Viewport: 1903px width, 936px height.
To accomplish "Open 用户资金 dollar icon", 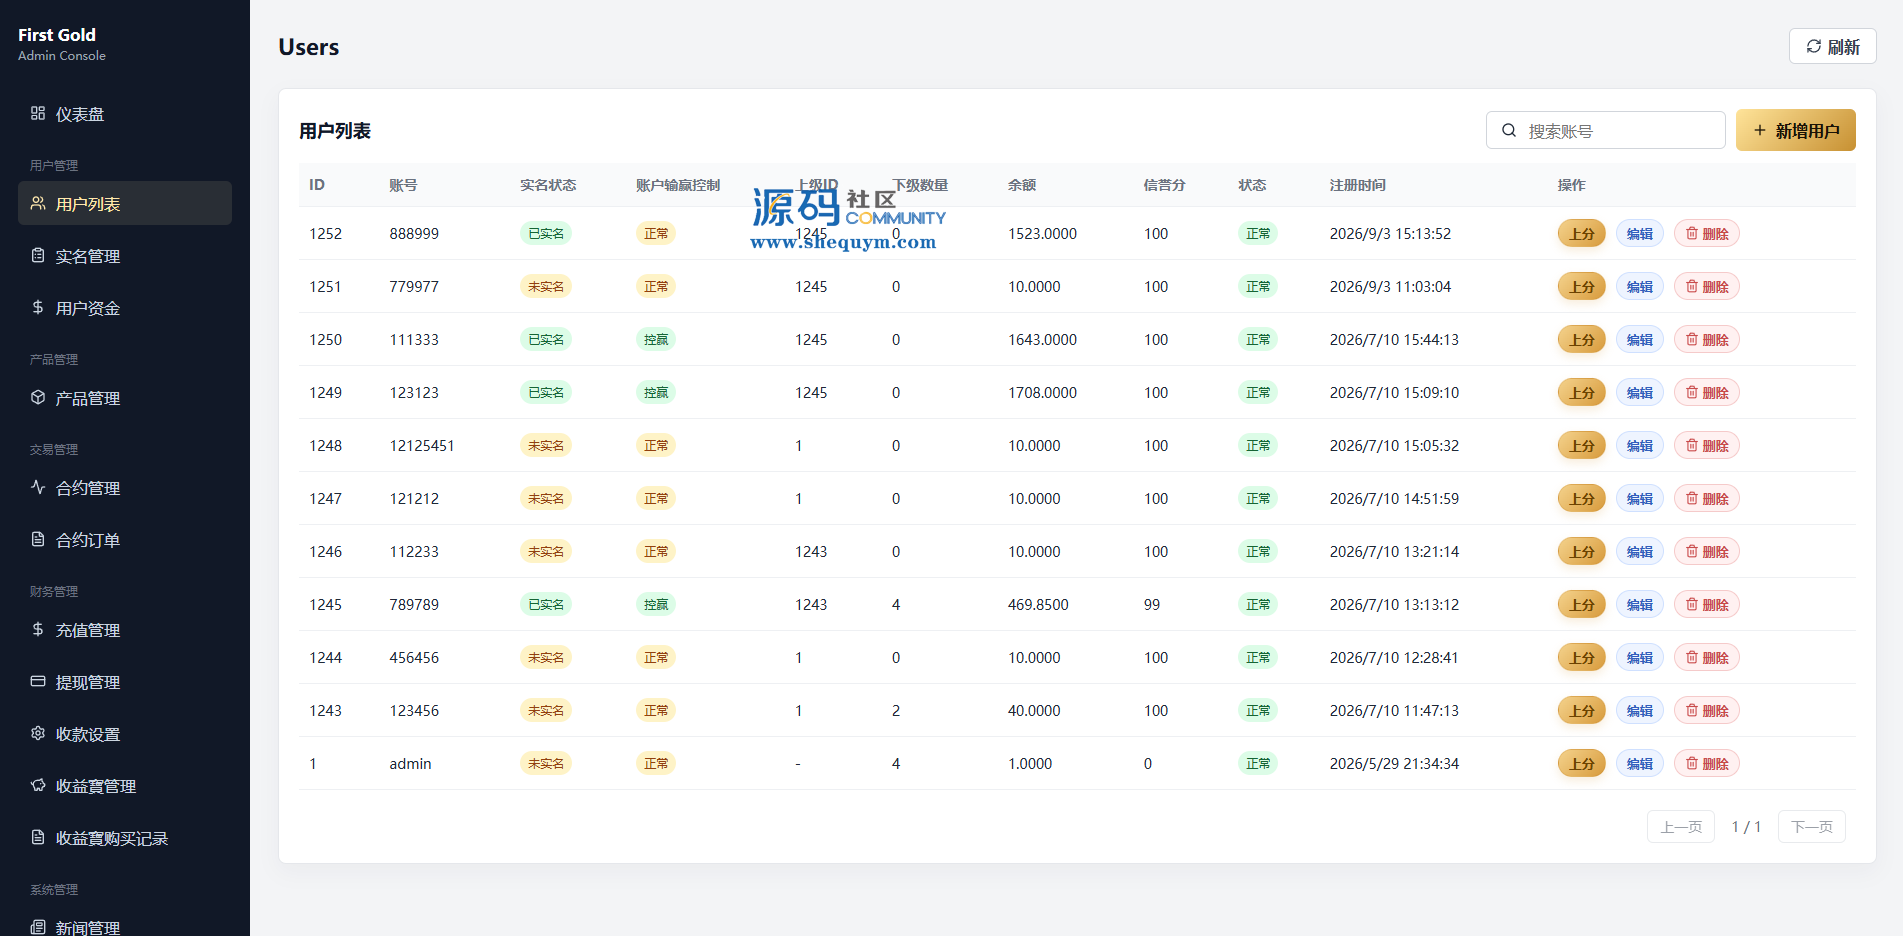I will tap(38, 307).
